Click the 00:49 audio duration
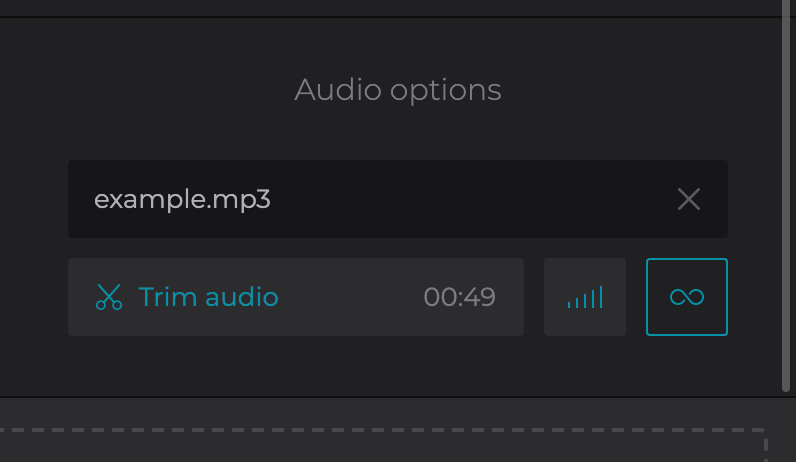 pos(459,297)
